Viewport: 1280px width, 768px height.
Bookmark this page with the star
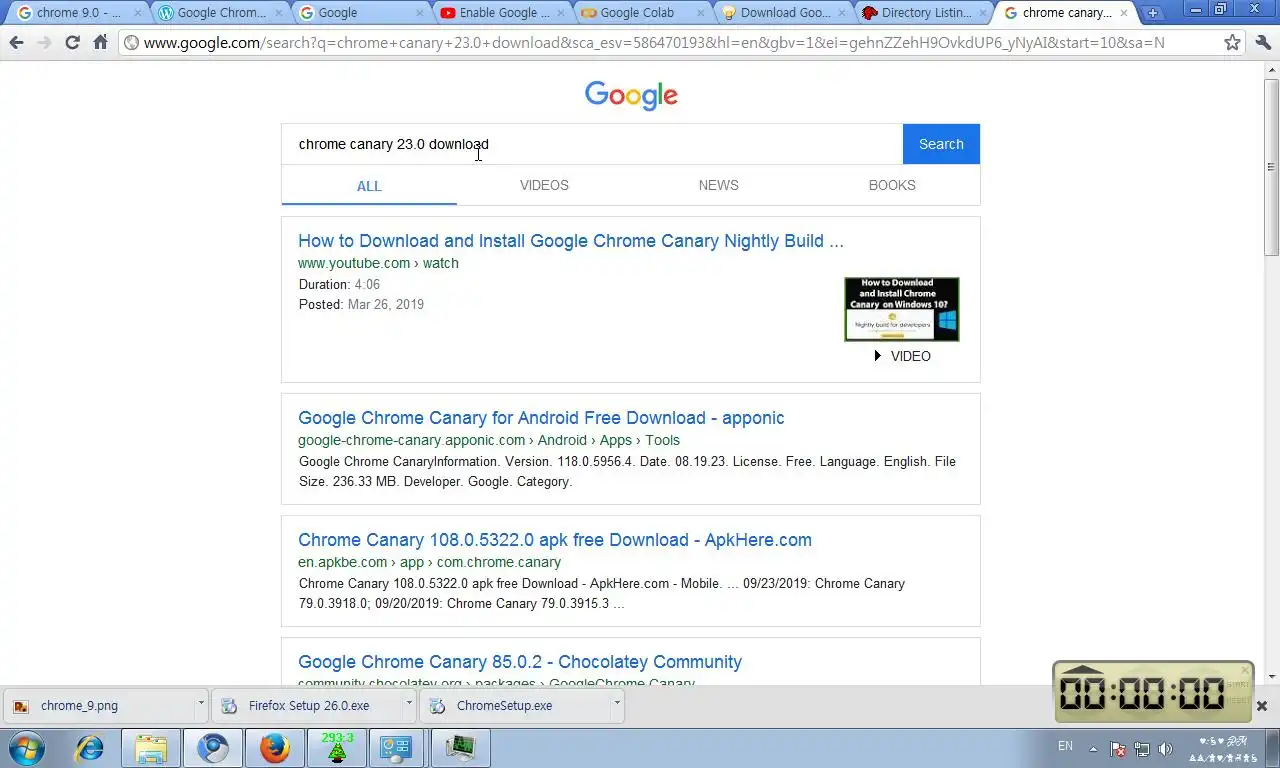(x=1232, y=43)
